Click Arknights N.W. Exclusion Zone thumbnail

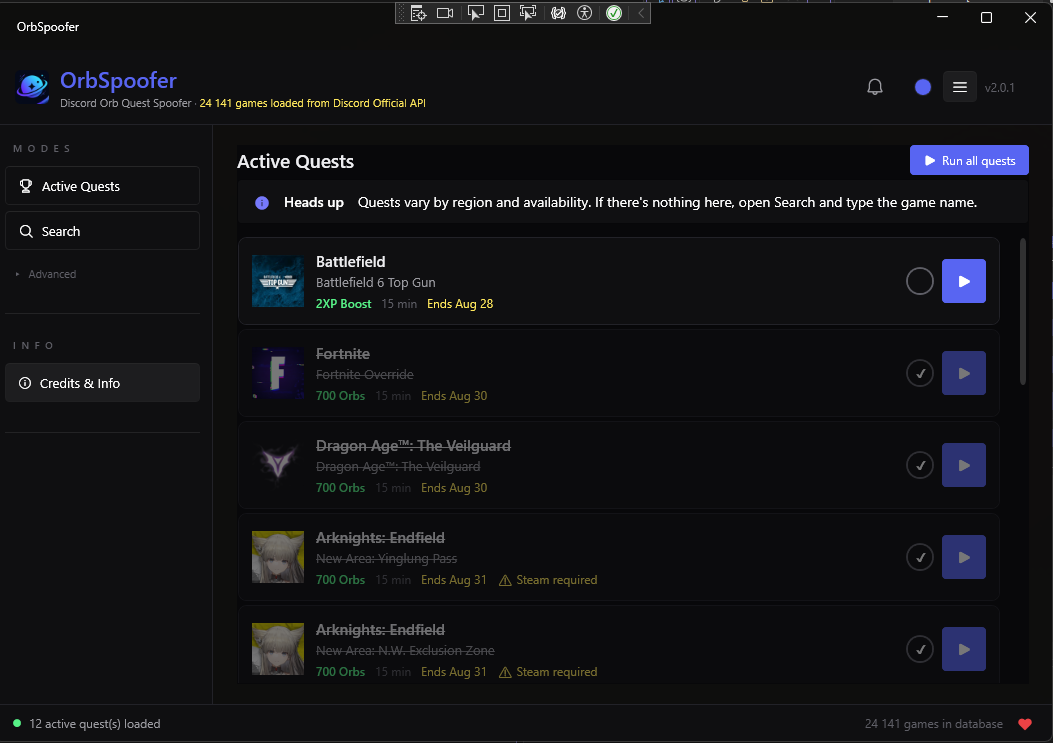277,649
